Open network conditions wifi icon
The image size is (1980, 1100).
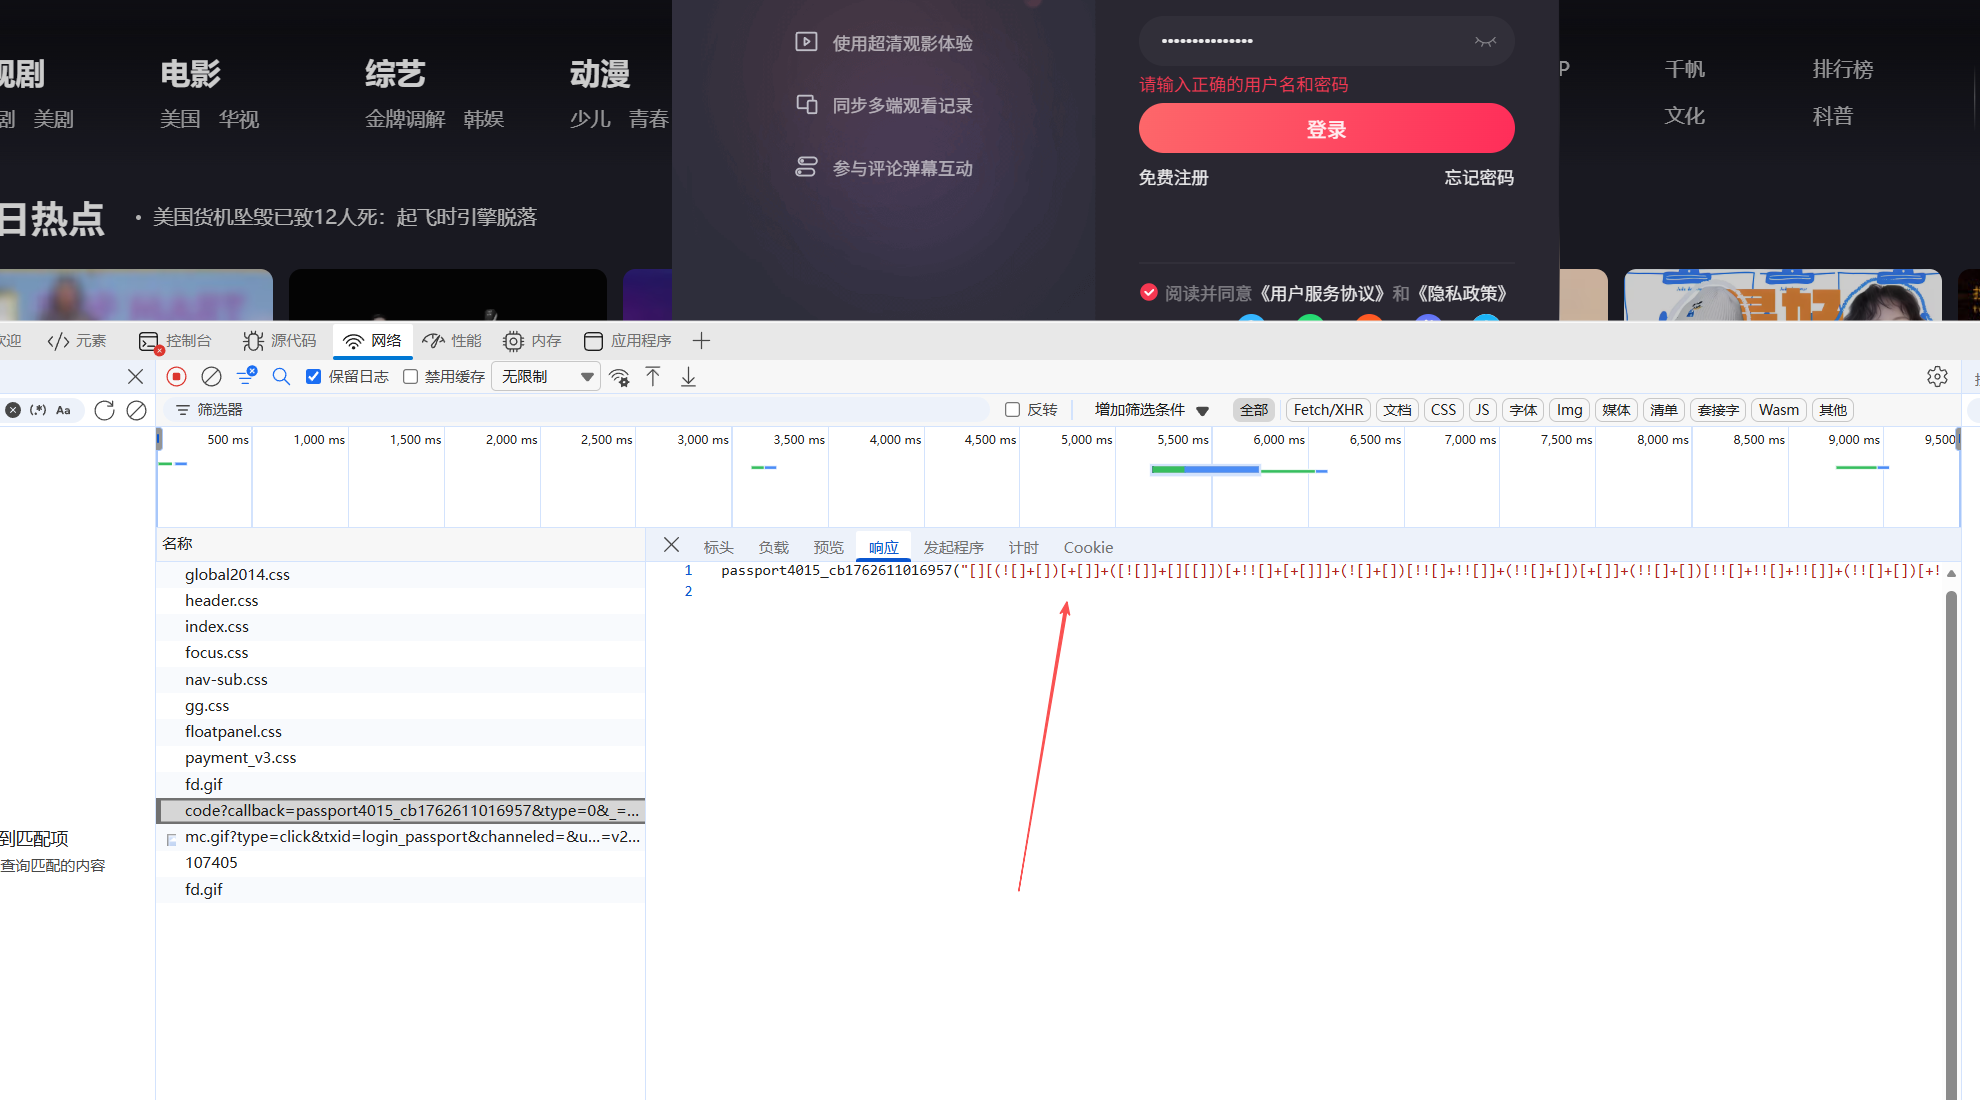click(620, 377)
